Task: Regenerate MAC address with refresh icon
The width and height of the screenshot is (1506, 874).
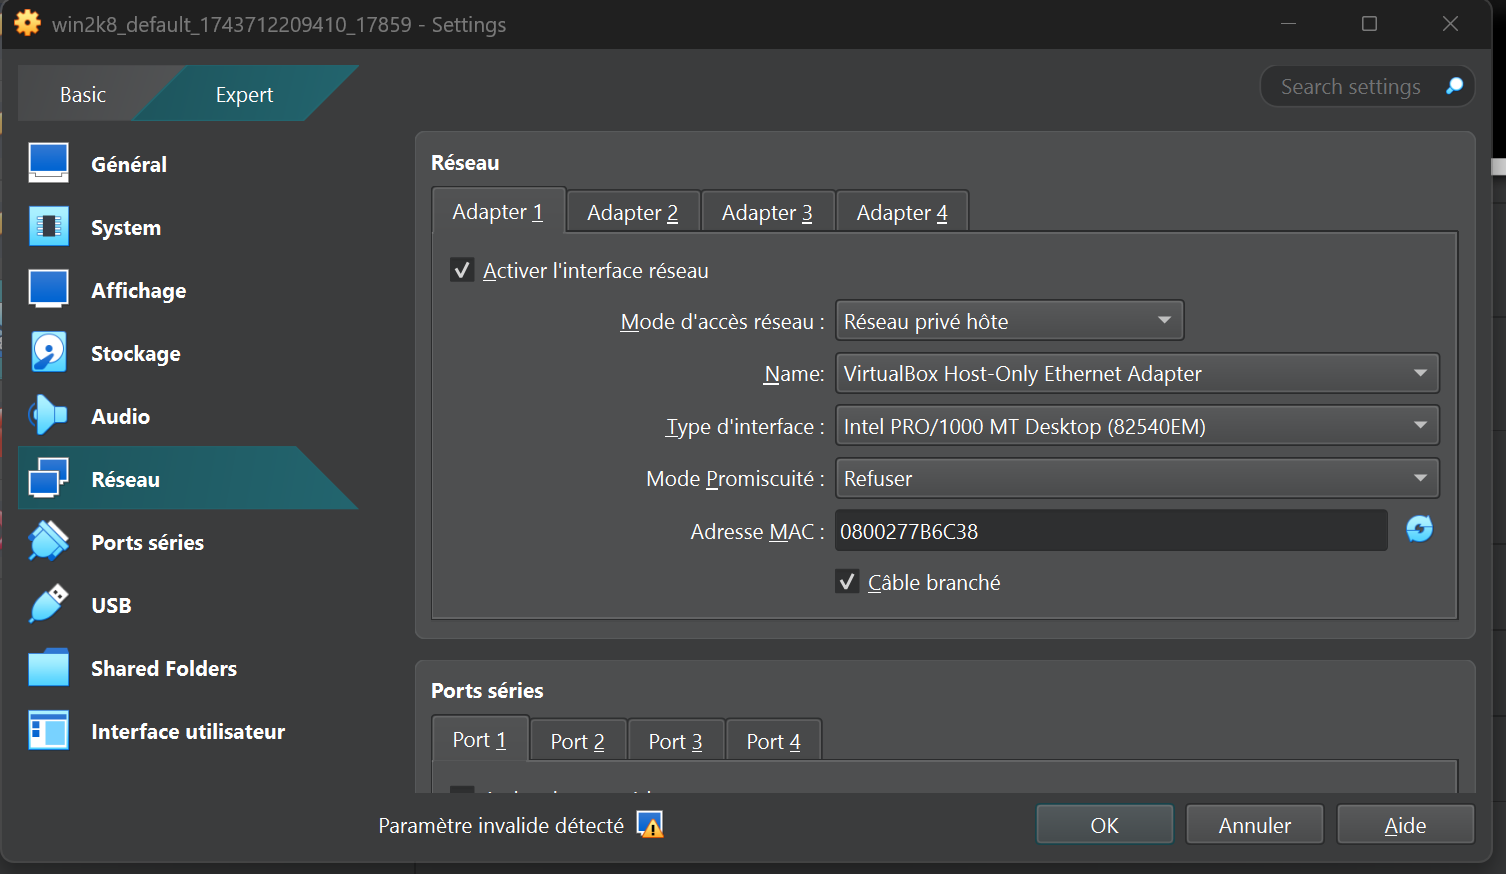Action: 1419,529
